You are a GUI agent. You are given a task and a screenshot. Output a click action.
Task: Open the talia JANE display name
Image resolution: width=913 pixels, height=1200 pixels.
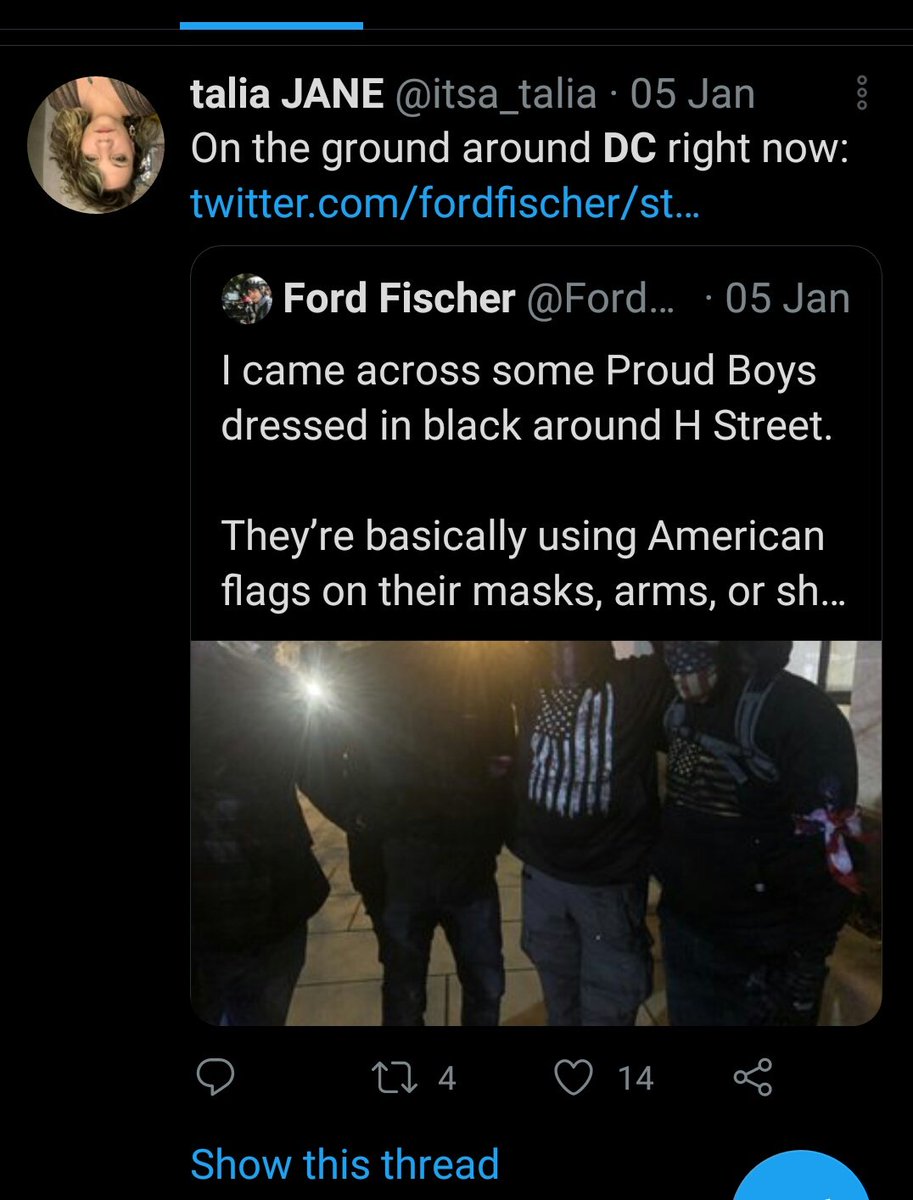pyautogui.click(x=286, y=94)
